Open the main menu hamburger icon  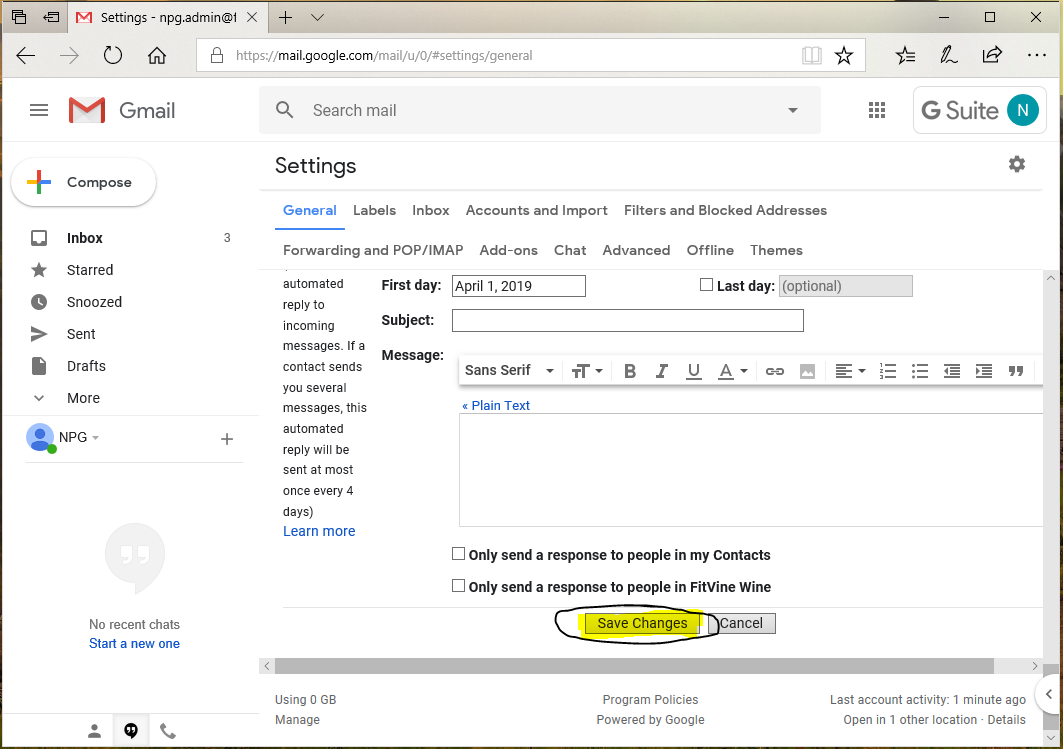[39, 110]
